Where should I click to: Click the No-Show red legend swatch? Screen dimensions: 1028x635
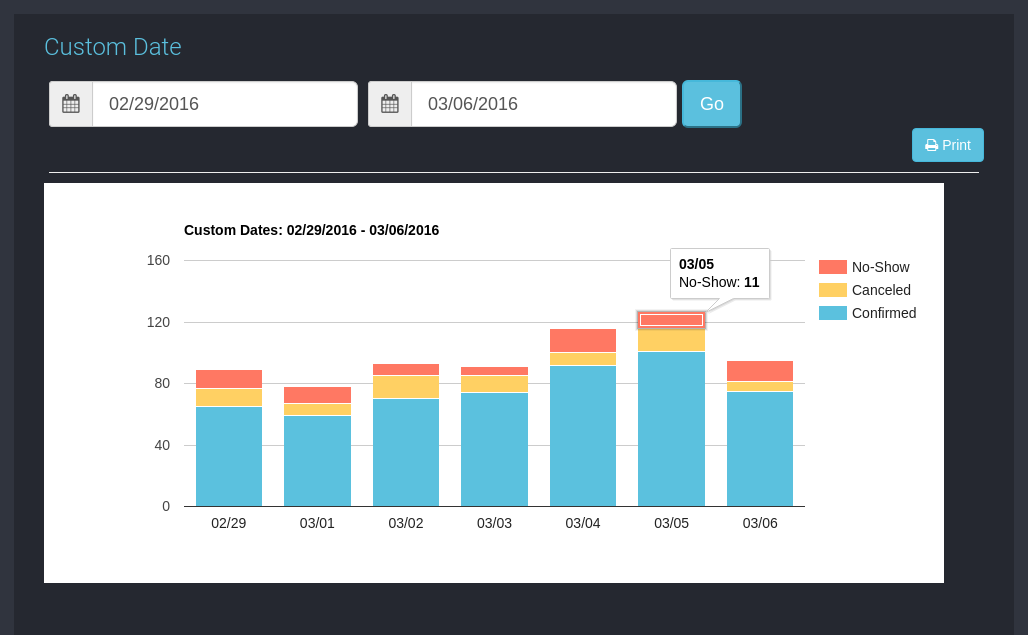tap(832, 267)
